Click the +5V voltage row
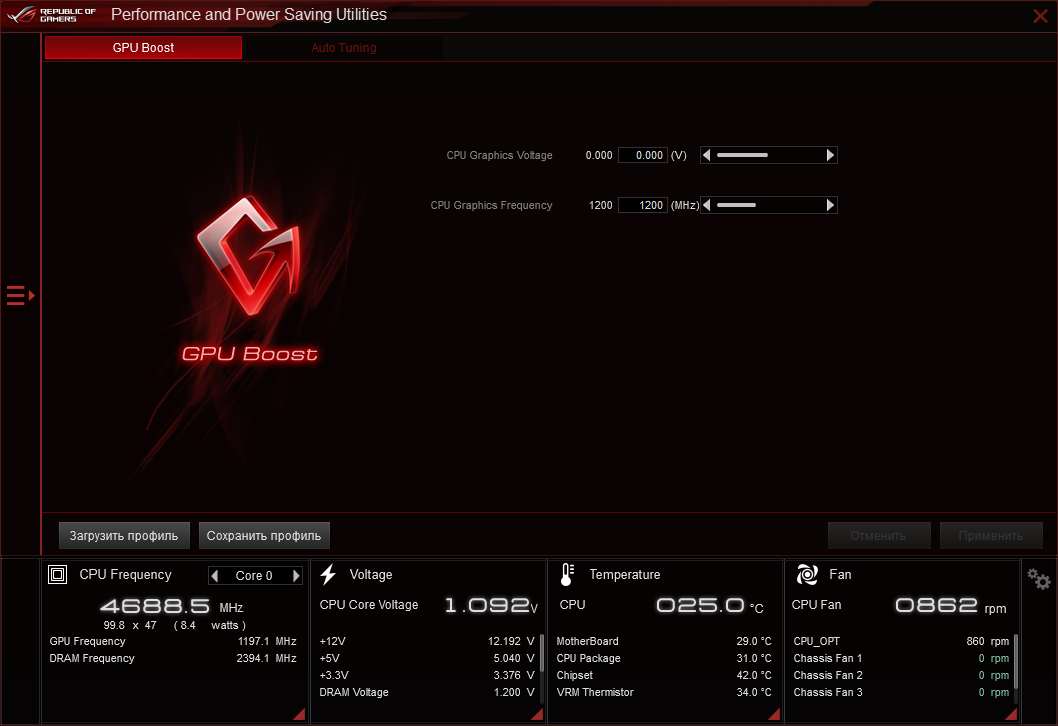The height and width of the screenshot is (726, 1058). (x=427, y=659)
